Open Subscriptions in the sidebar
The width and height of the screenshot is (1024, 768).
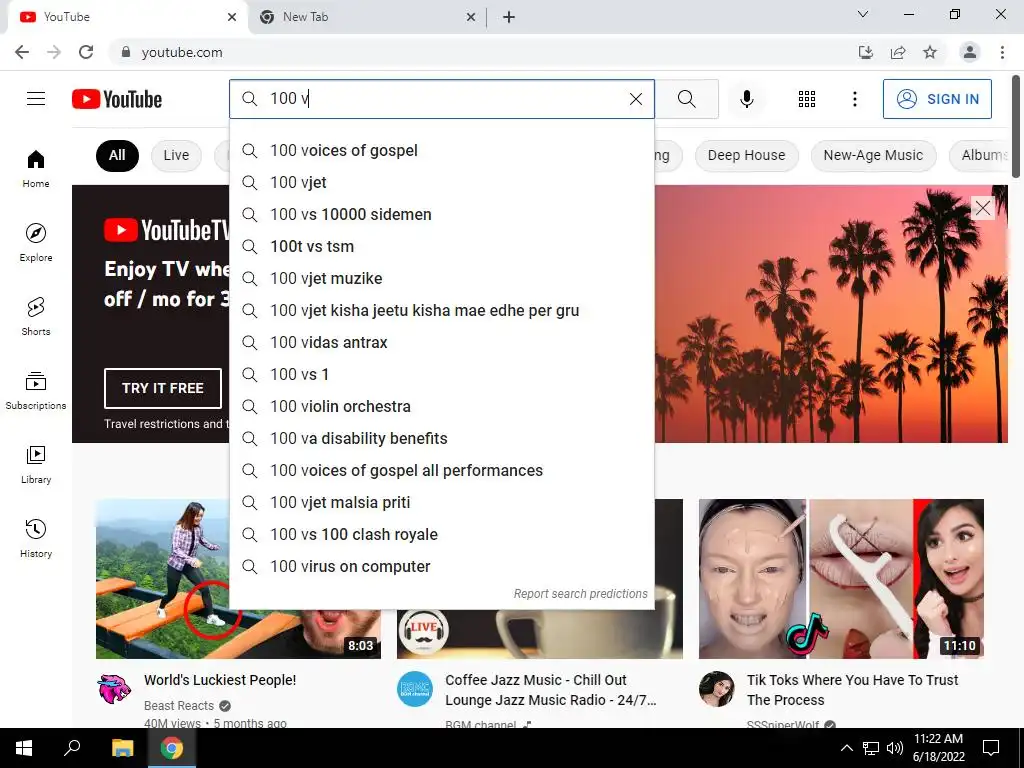pyautogui.click(x=36, y=390)
